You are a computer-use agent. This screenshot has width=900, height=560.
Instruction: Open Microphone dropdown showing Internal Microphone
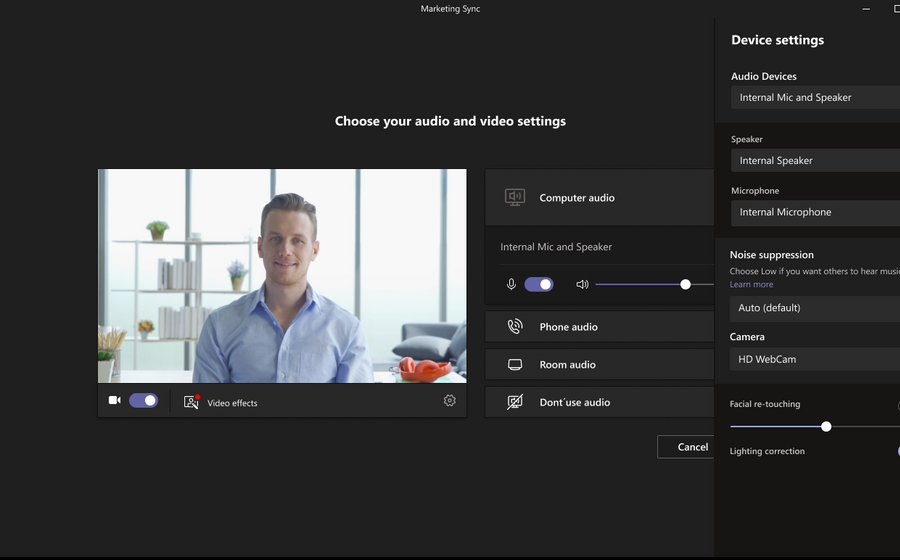tap(815, 212)
